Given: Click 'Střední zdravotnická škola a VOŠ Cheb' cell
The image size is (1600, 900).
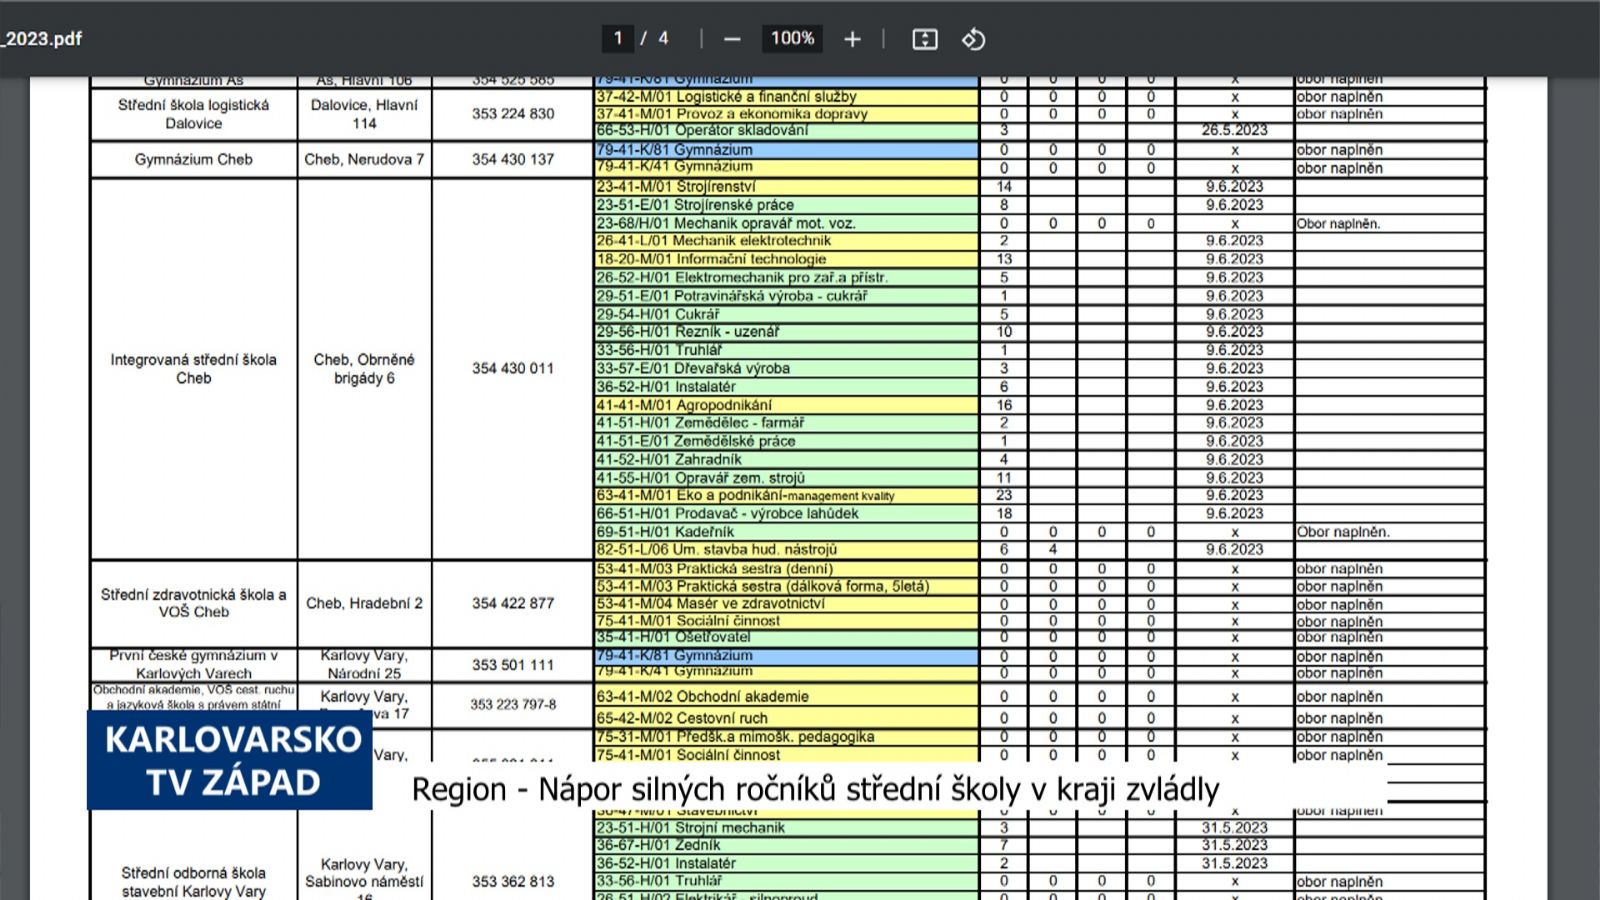Looking at the screenshot, I should click(194, 603).
